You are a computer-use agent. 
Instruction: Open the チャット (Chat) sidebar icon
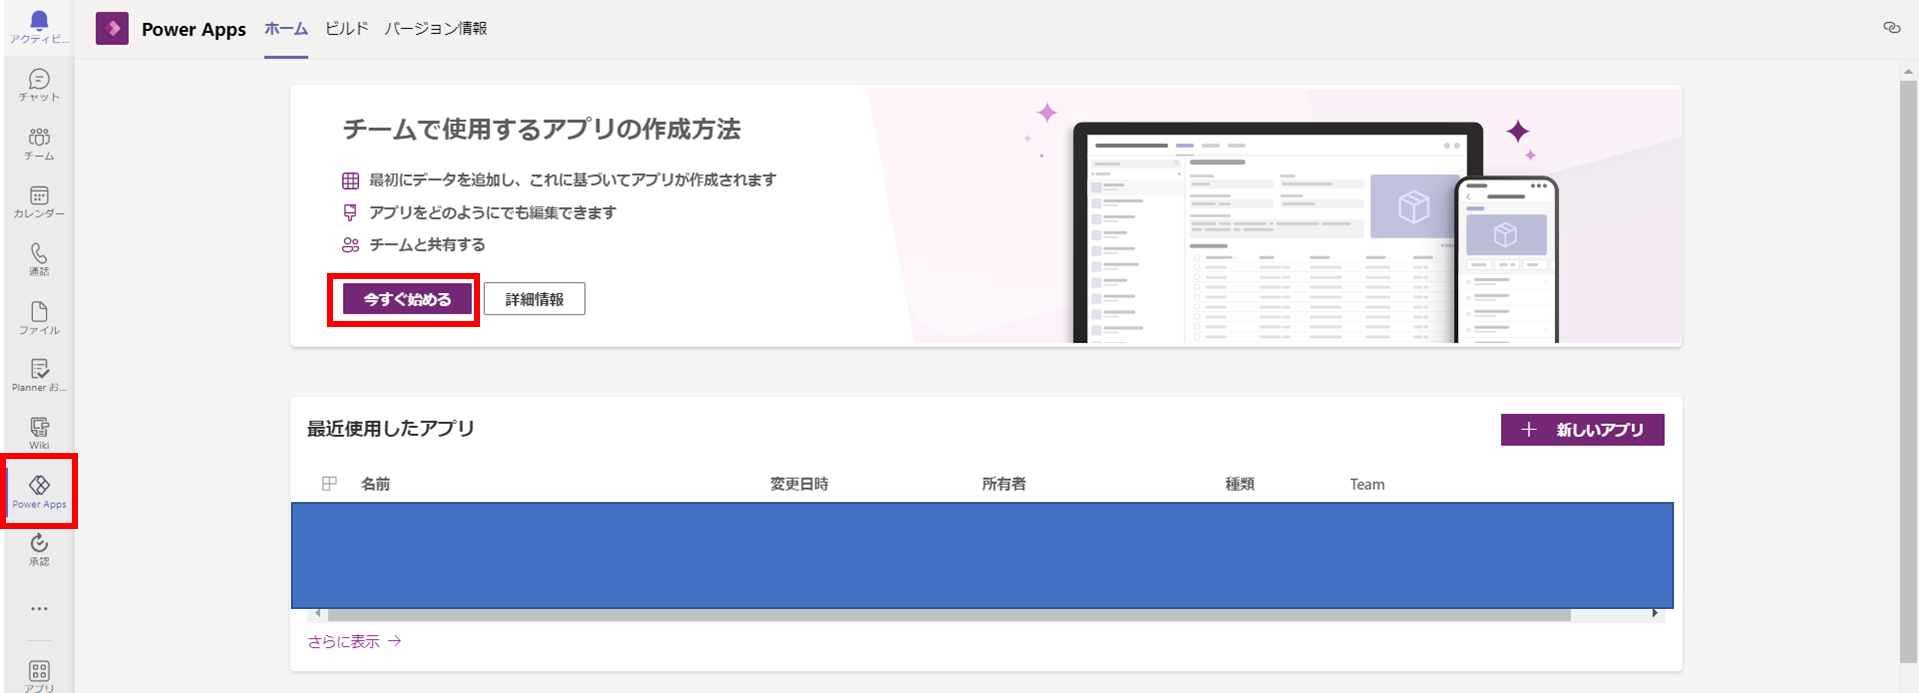[39, 85]
